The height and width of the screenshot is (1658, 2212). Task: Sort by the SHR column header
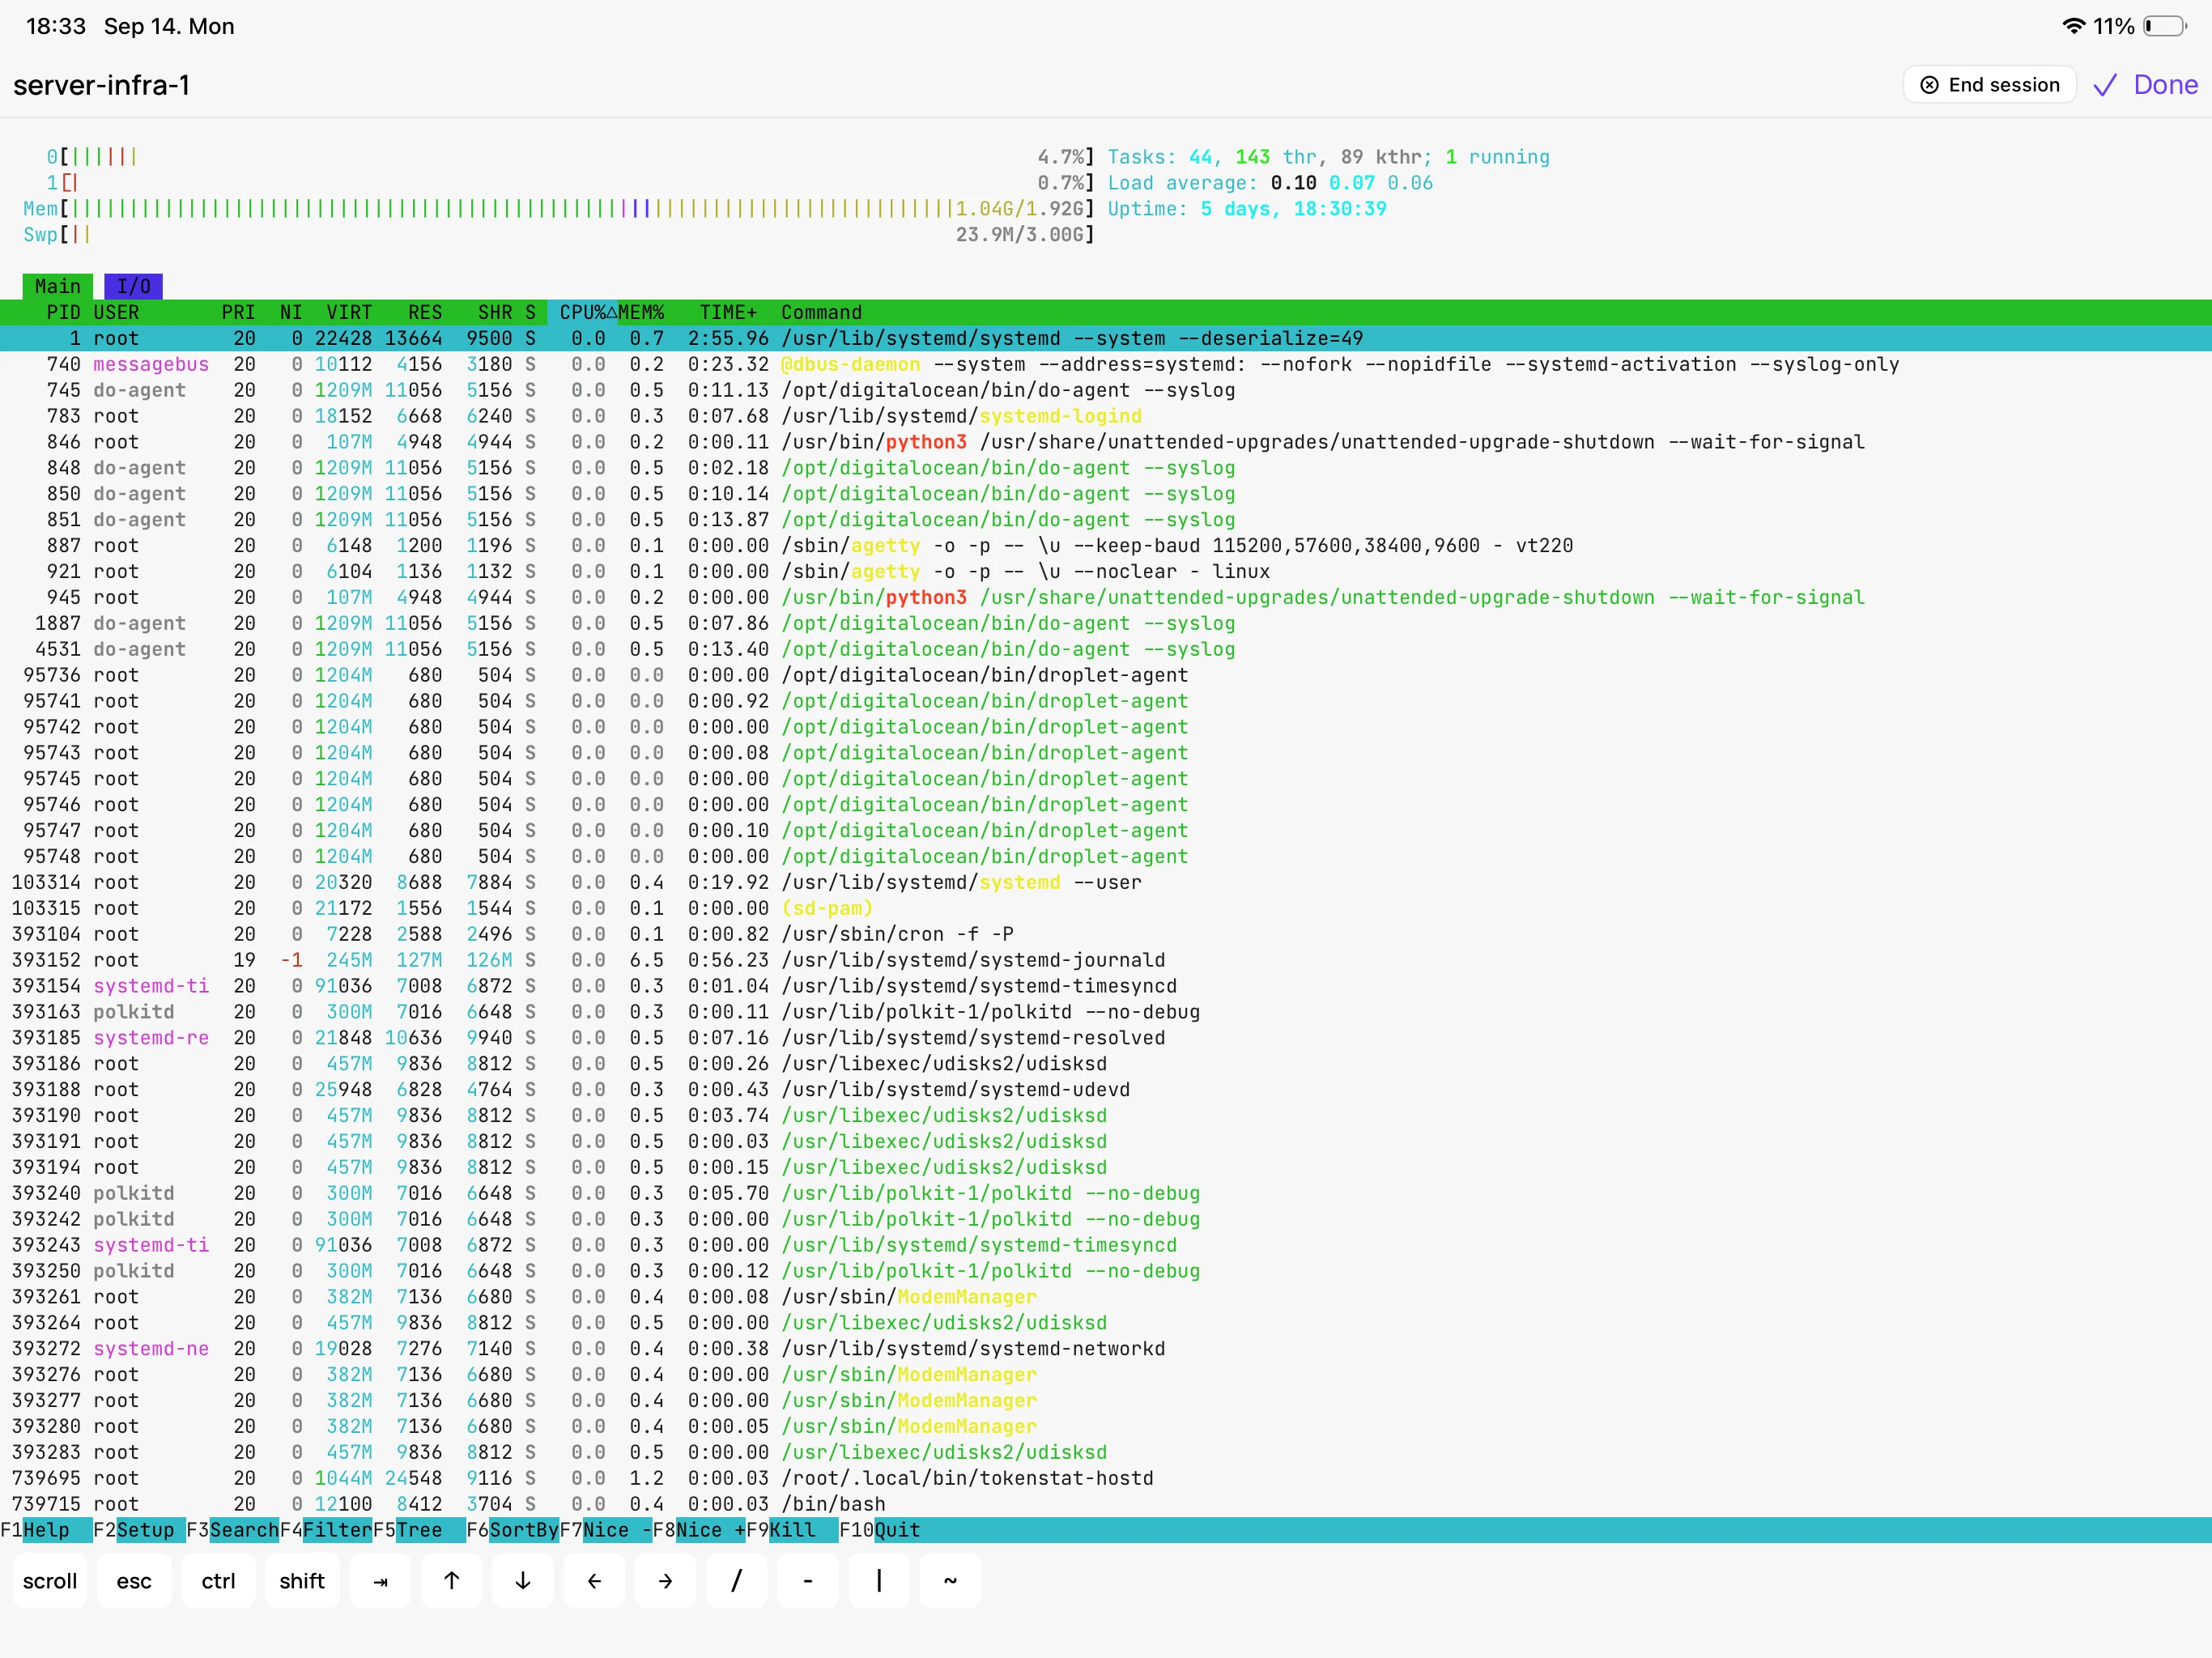495,312
